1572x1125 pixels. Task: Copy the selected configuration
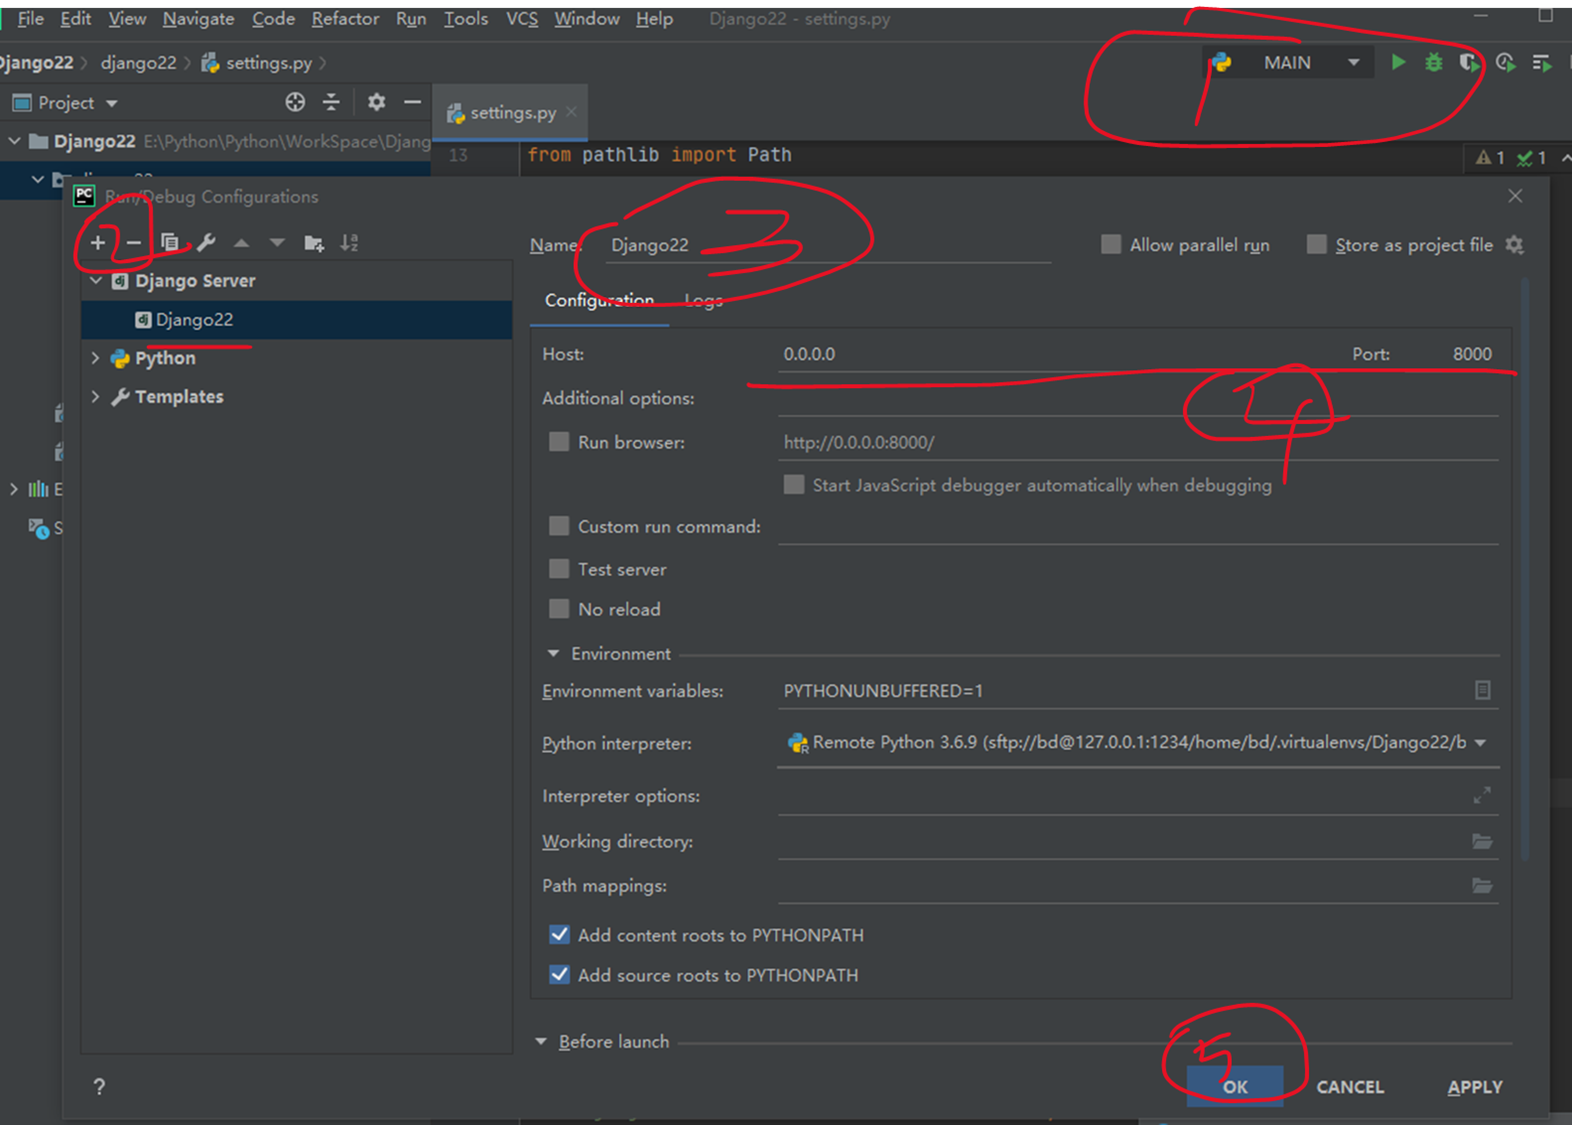pos(170,242)
